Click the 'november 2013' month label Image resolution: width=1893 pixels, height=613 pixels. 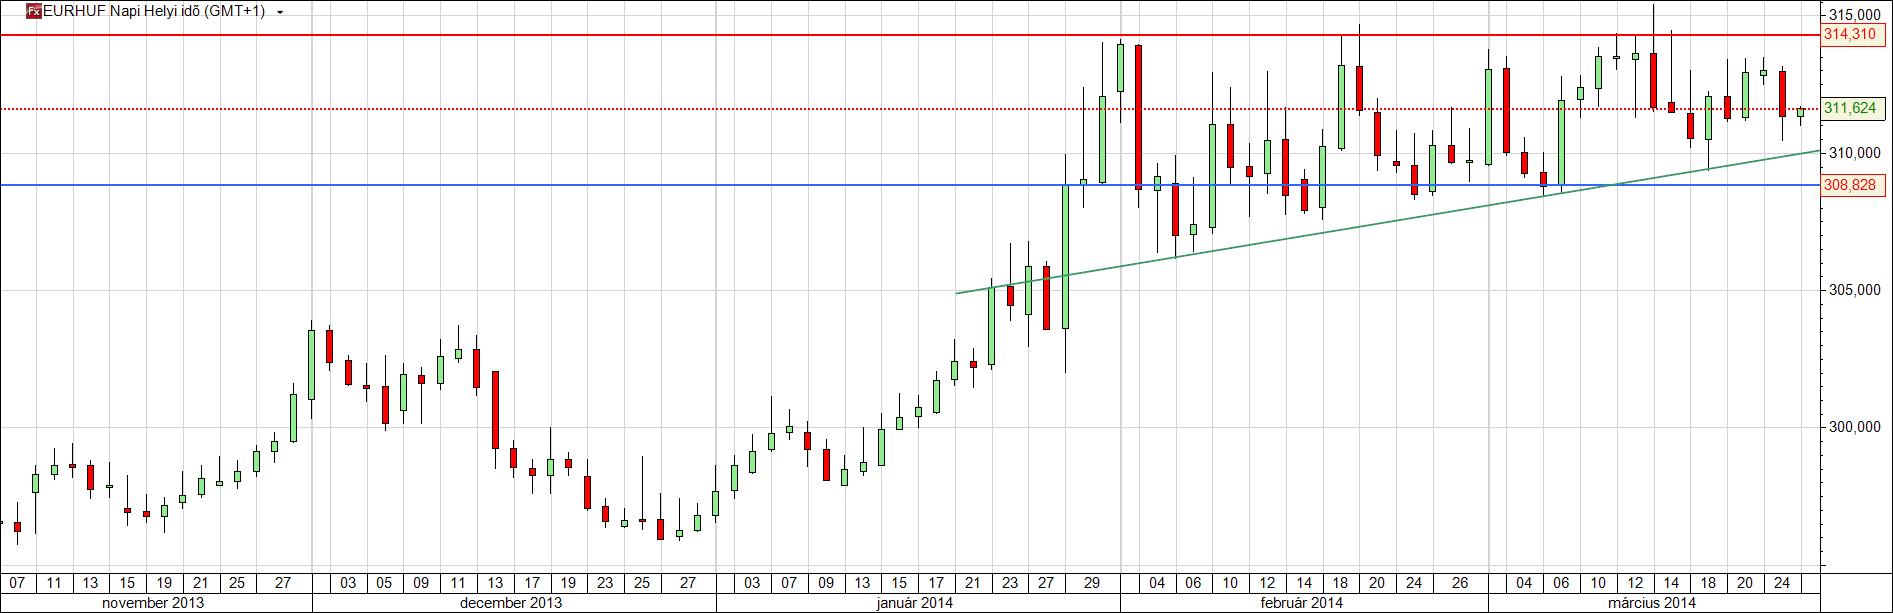click(x=155, y=603)
